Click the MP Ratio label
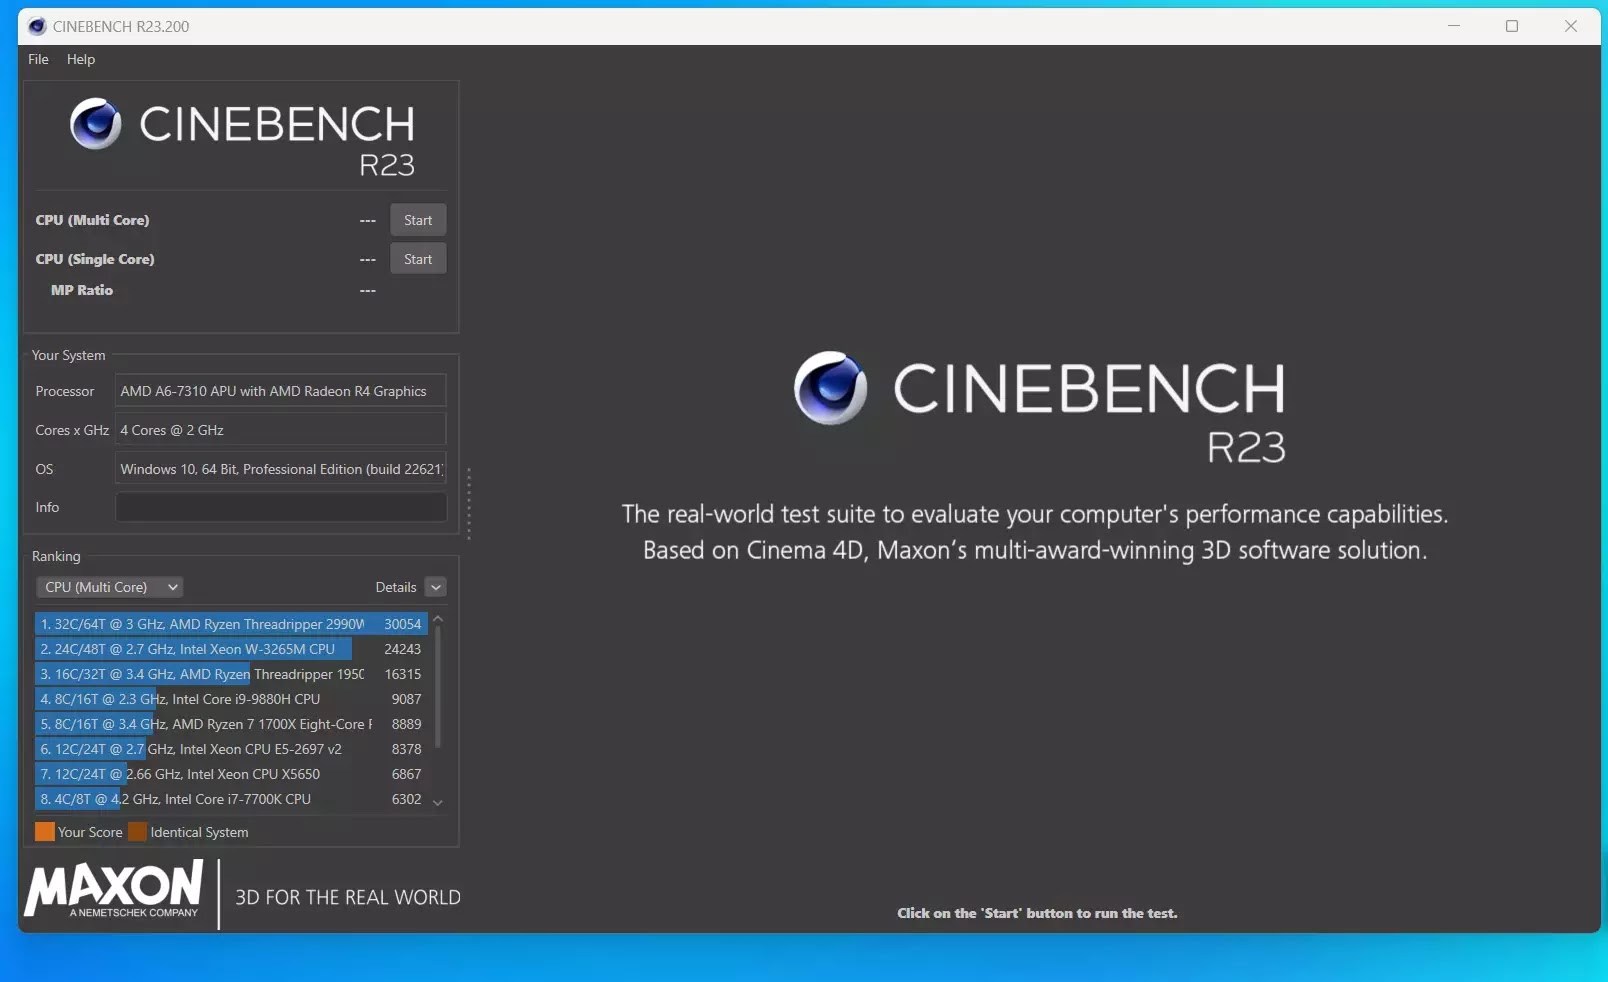Image resolution: width=1608 pixels, height=982 pixels. [x=82, y=290]
